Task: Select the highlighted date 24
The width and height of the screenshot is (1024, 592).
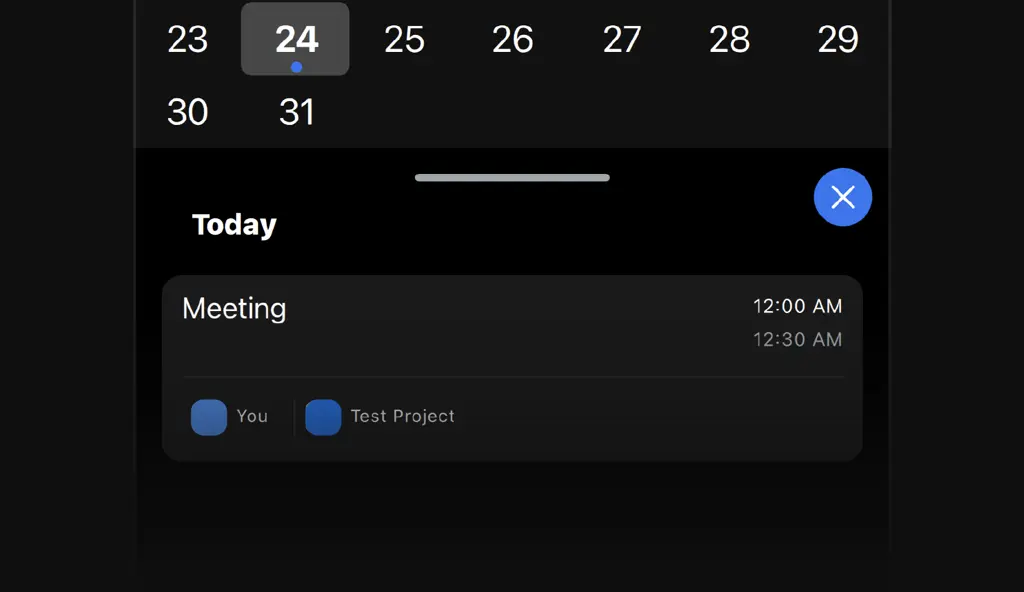Action: pyautogui.click(x=295, y=39)
